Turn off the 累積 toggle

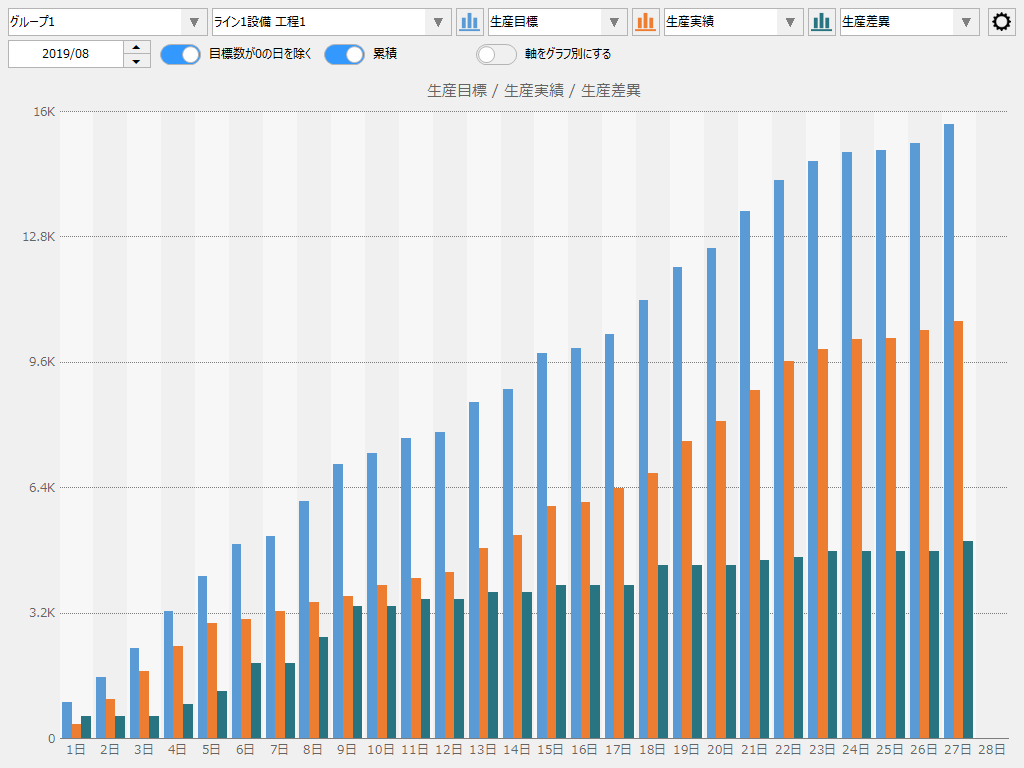[x=344, y=54]
